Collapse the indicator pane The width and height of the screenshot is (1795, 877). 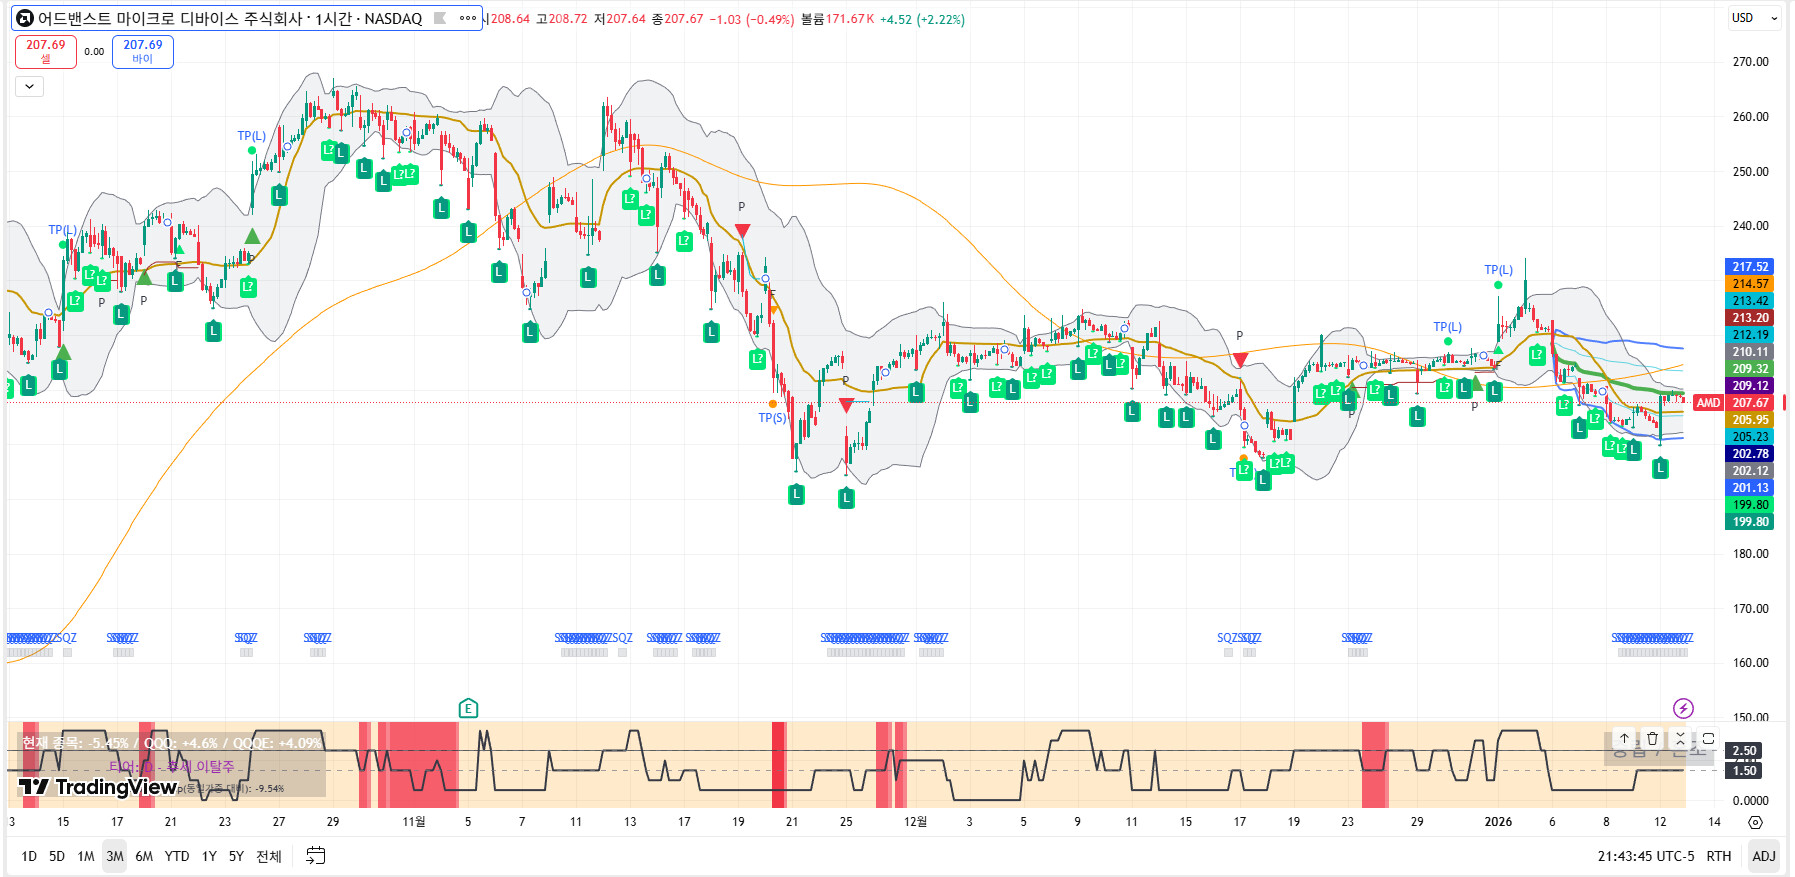tap(1680, 738)
